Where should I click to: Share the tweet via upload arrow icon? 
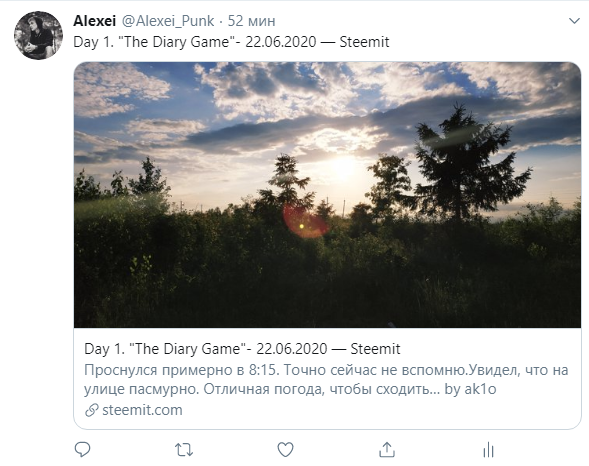pyautogui.click(x=387, y=449)
